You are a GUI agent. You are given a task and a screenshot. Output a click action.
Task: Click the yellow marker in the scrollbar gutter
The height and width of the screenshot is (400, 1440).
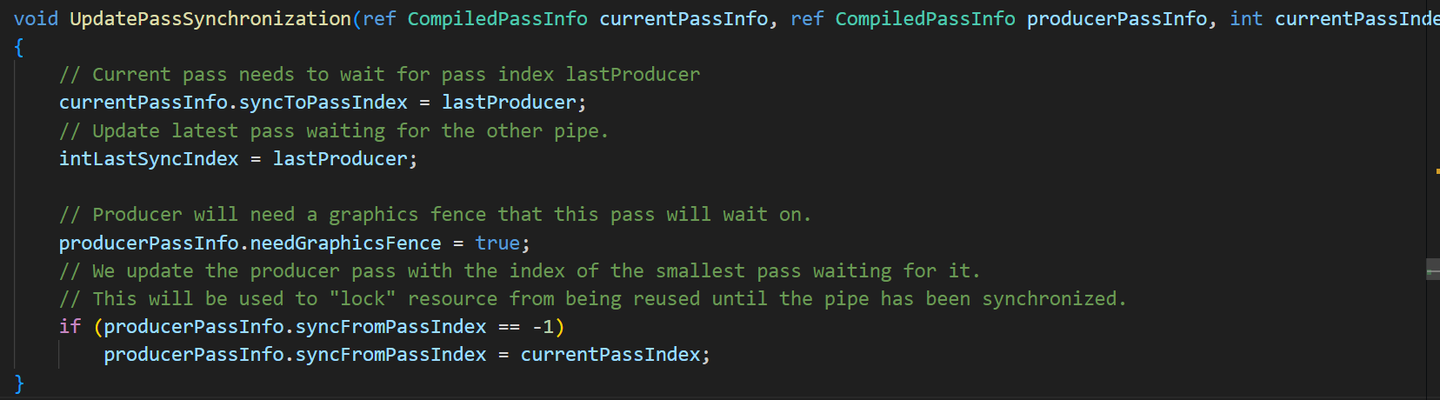pos(1437,172)
